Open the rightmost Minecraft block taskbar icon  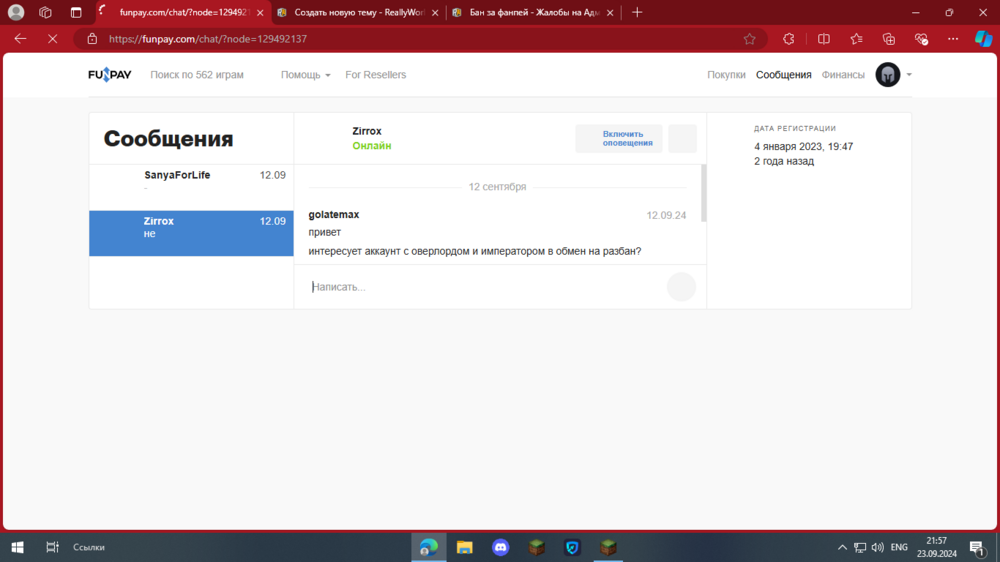click(x=608, y=547)
